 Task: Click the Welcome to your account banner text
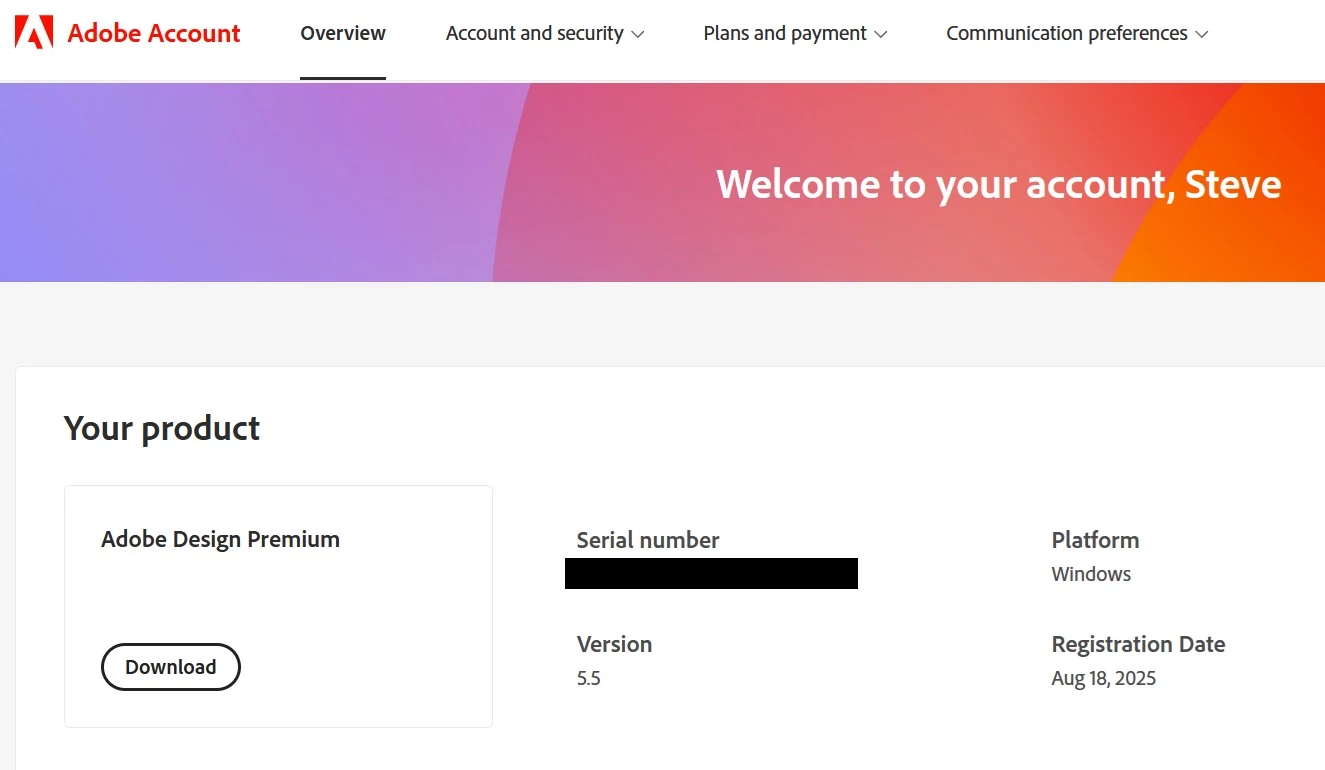point(999,184)
